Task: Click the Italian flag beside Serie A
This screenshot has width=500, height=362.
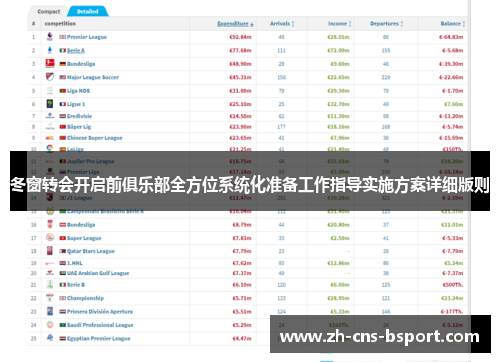Action: click(x=63, y=50)
